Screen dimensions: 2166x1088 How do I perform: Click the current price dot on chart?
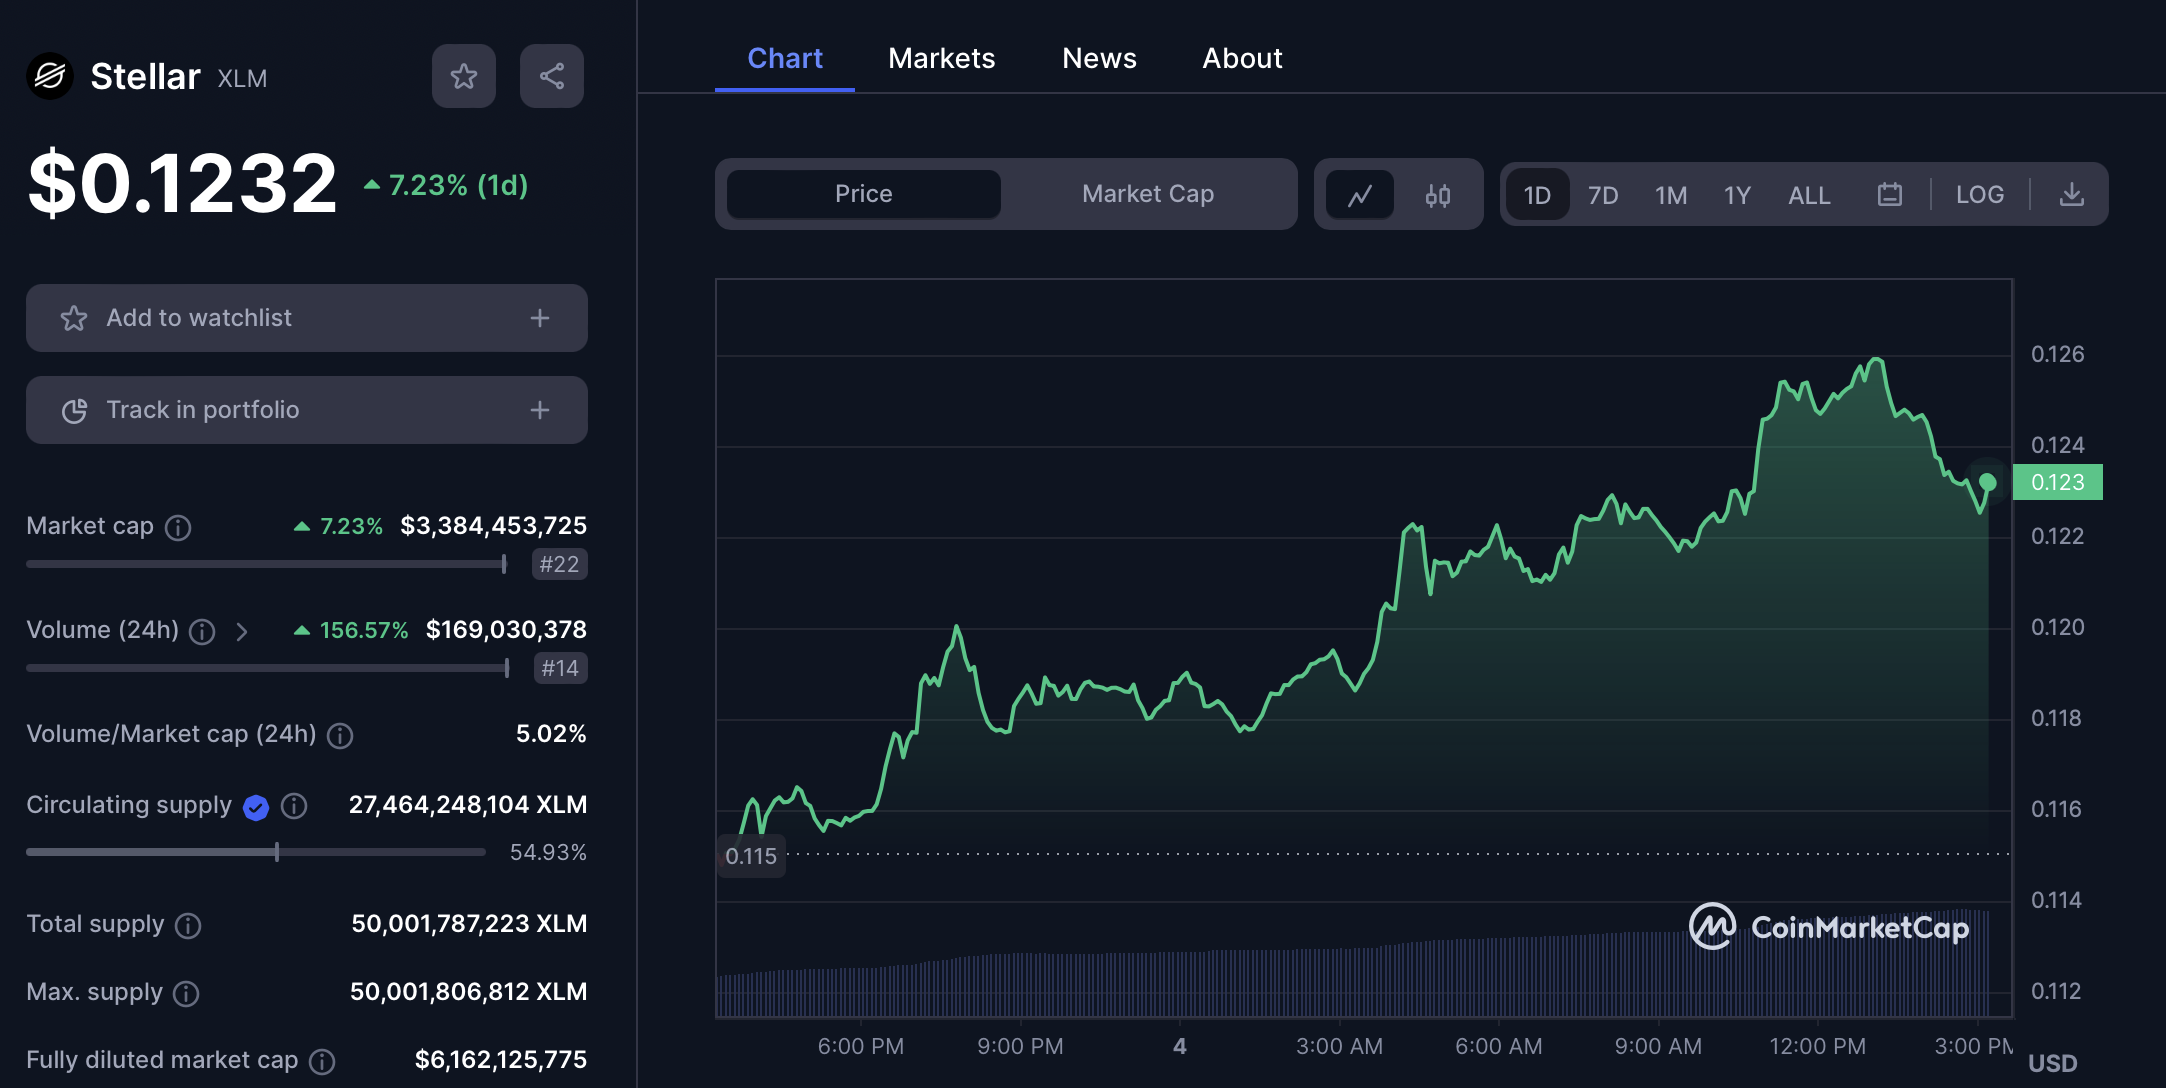coord(1988,482)
